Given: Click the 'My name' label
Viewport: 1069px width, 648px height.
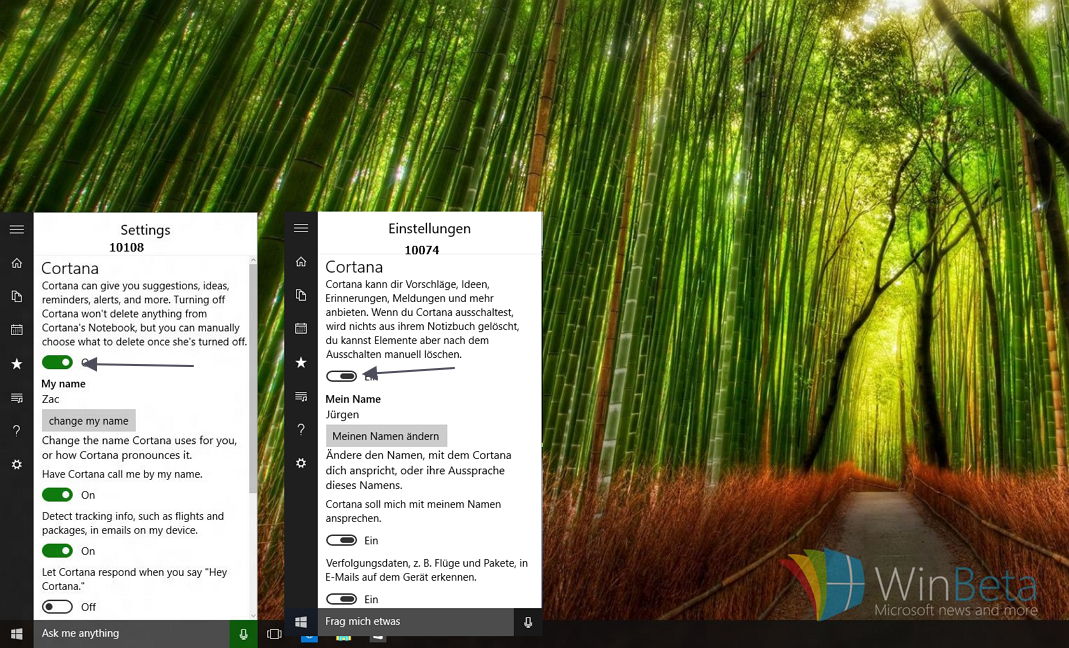Looking at the screenshot, I should 63,384.
